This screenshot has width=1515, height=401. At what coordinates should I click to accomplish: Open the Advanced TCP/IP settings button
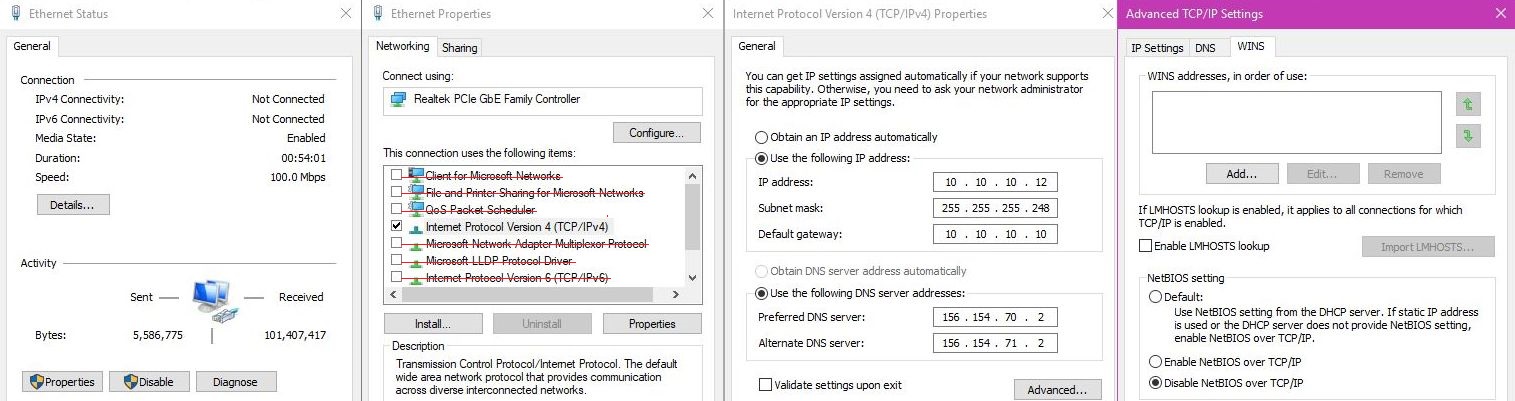pyautogui.click(x=1057, y=389)
